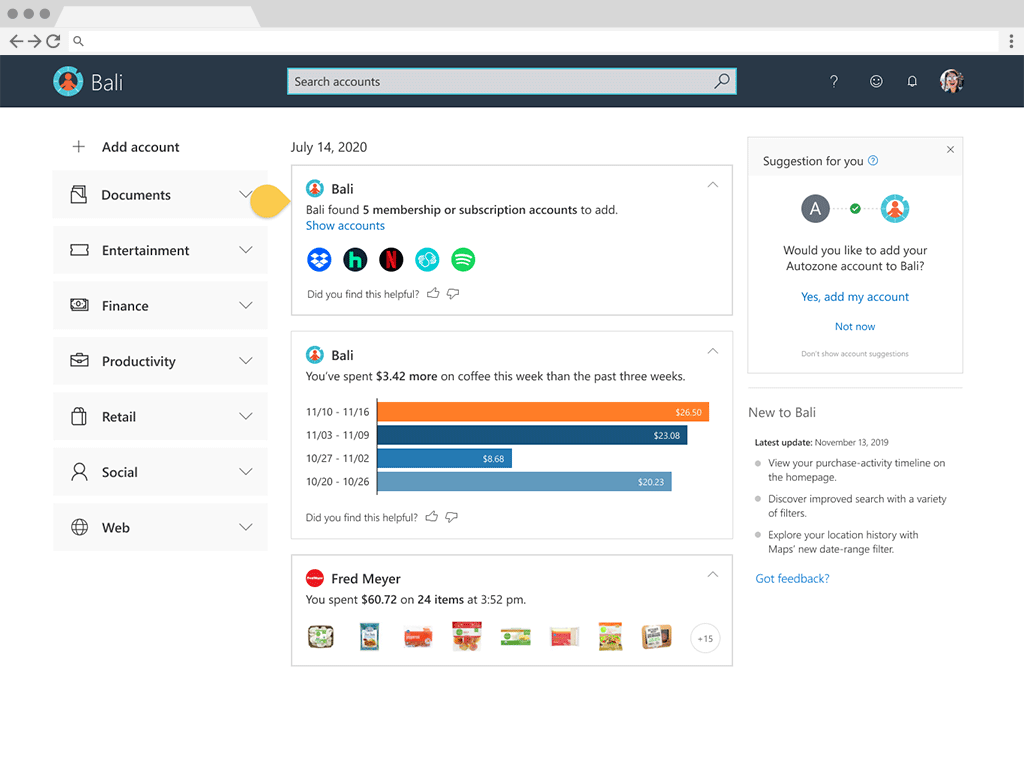Click the search magnifier icon in accounts field

click(722, 81)
